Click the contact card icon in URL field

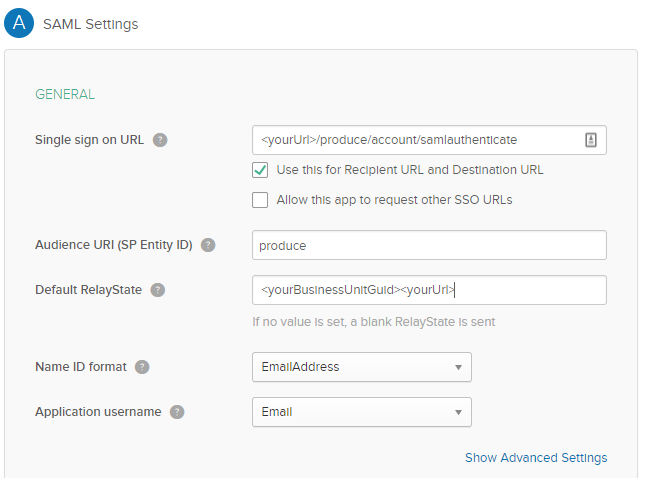click(x=590, y=140)
